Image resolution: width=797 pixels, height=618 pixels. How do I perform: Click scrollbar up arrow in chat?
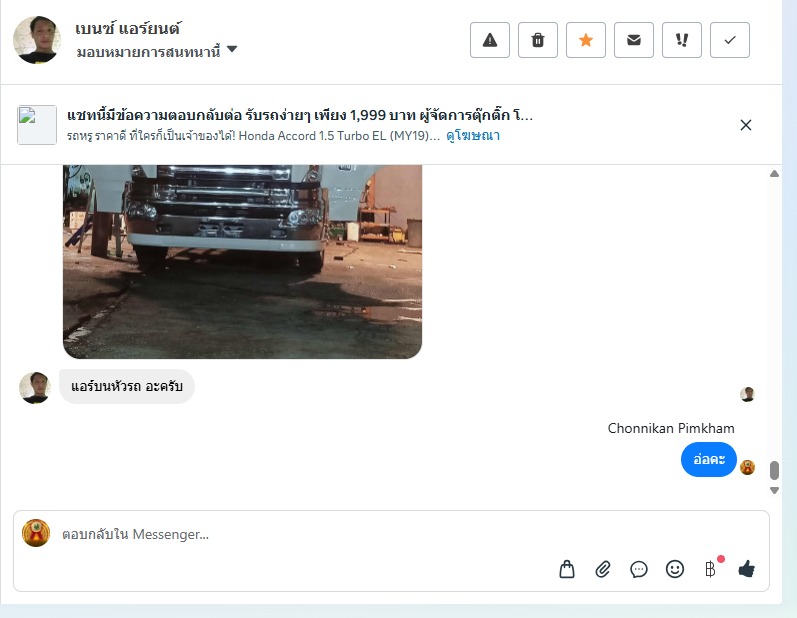click(x=774, y=174)
